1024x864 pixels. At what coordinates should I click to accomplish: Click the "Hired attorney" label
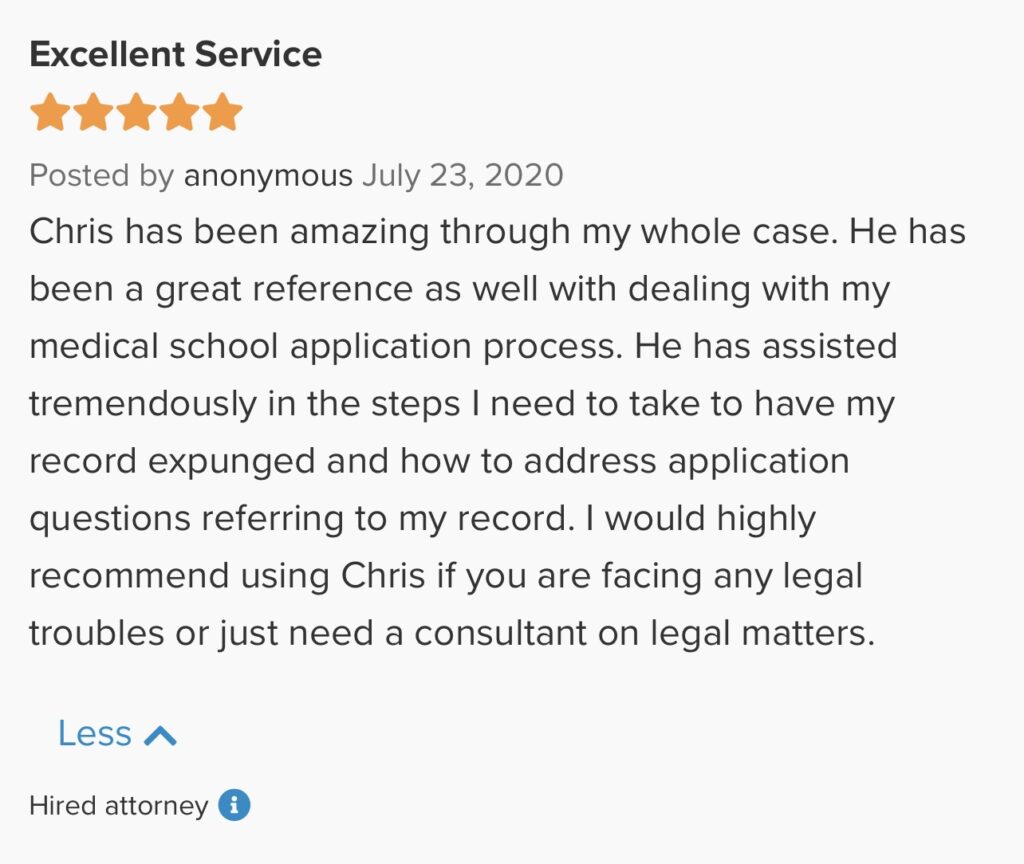(118, 806)
